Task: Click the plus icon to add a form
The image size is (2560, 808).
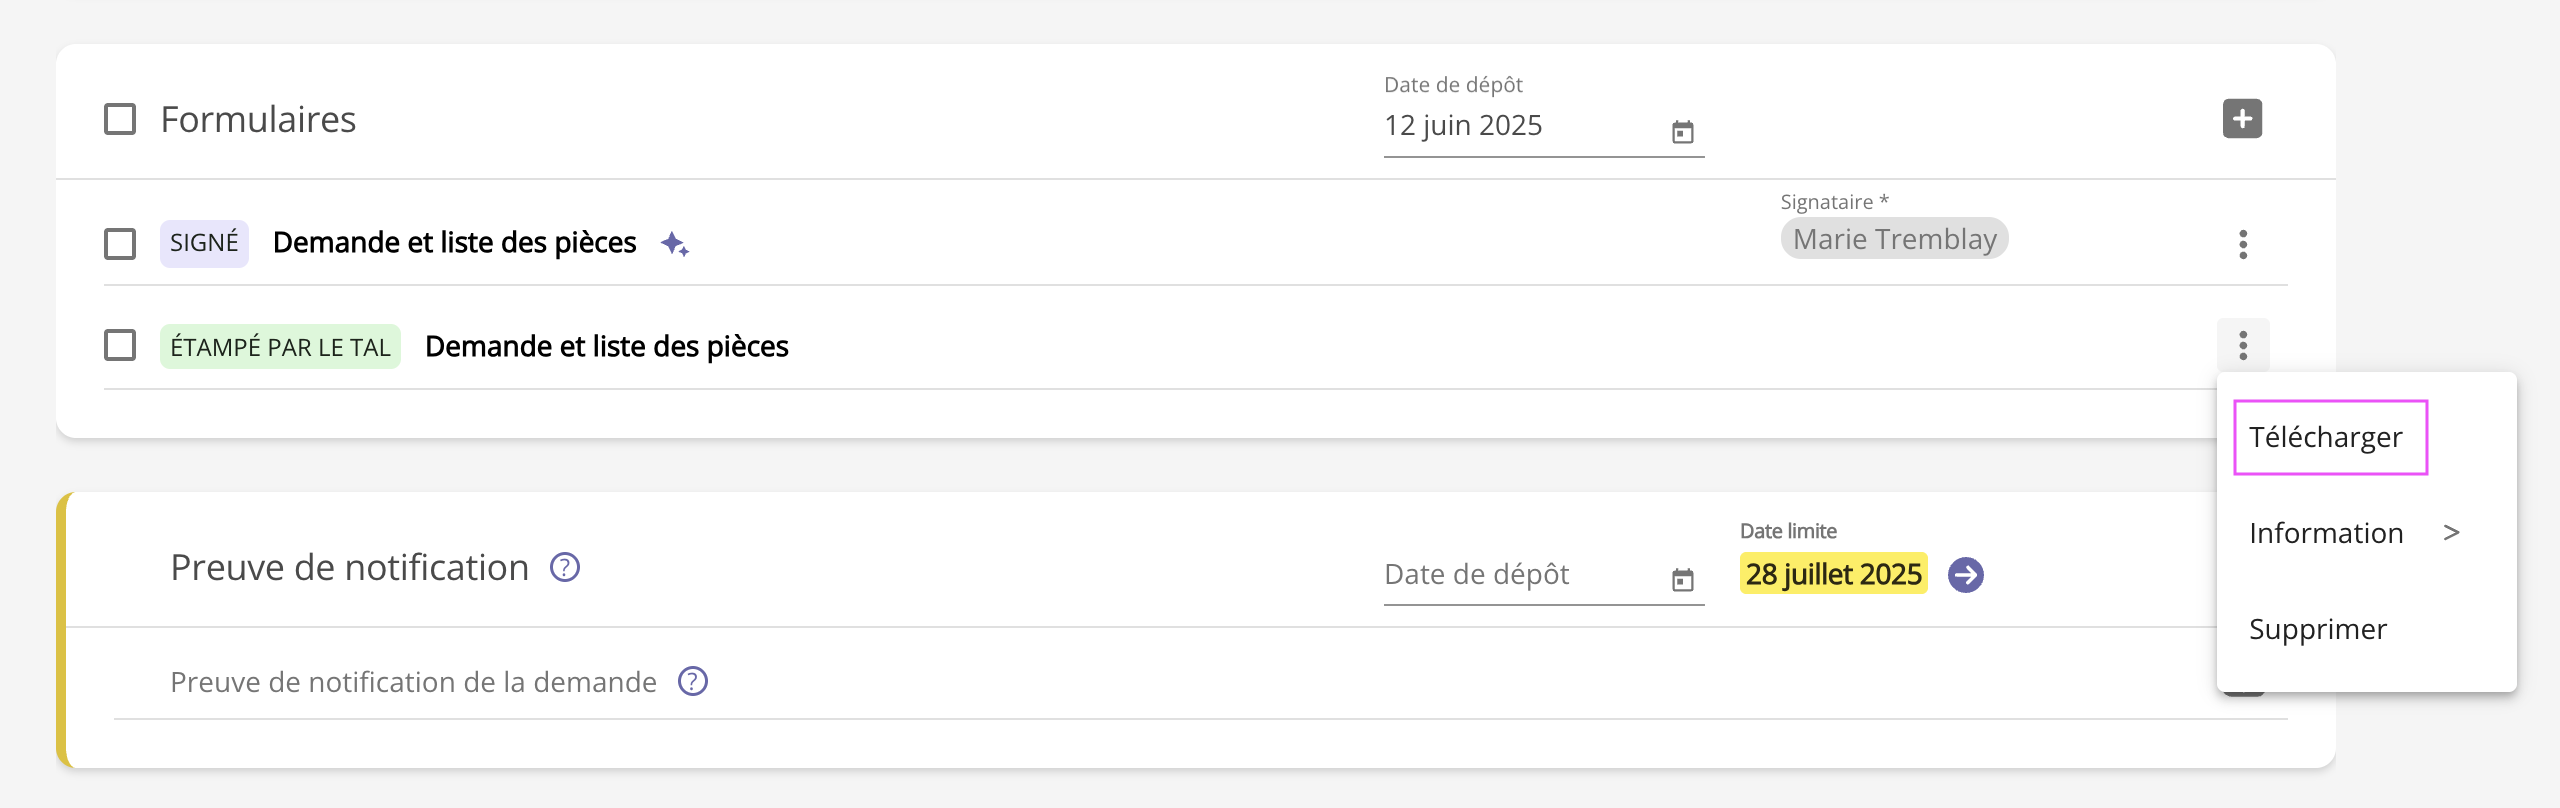Action: [x=2242, y=119]
